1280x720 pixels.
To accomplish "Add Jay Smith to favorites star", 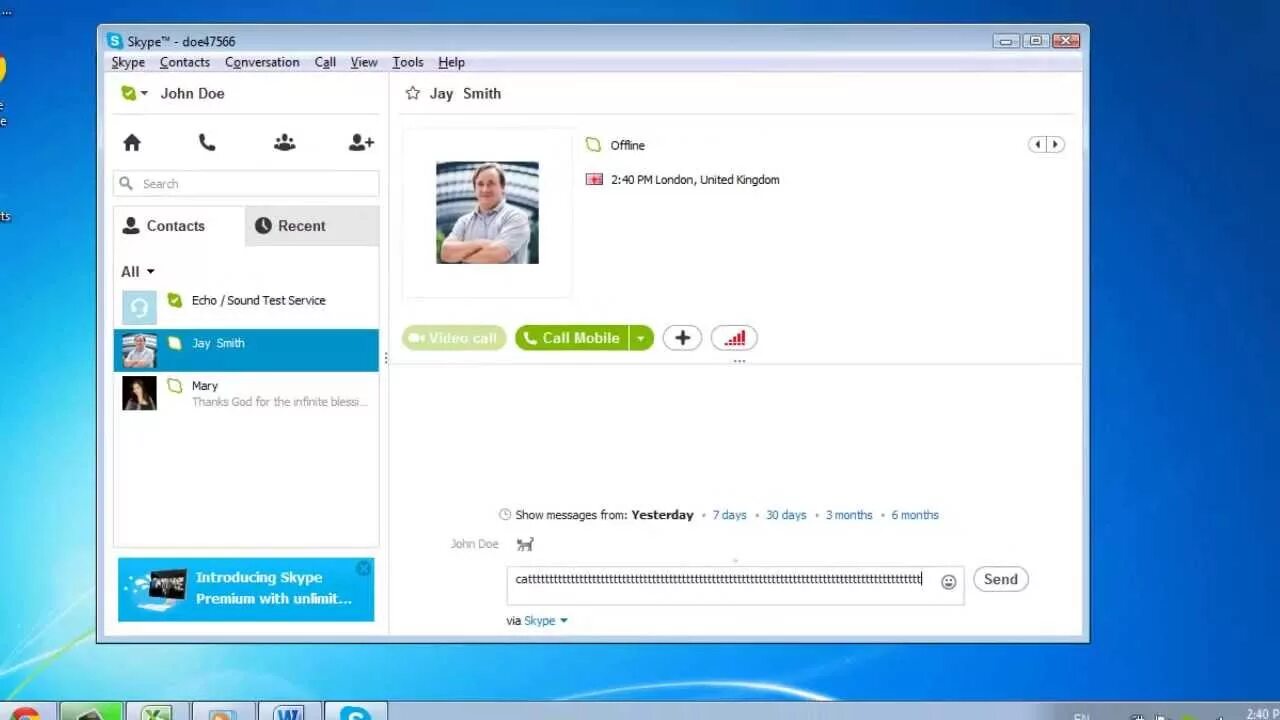I will (x=412, y=93).
